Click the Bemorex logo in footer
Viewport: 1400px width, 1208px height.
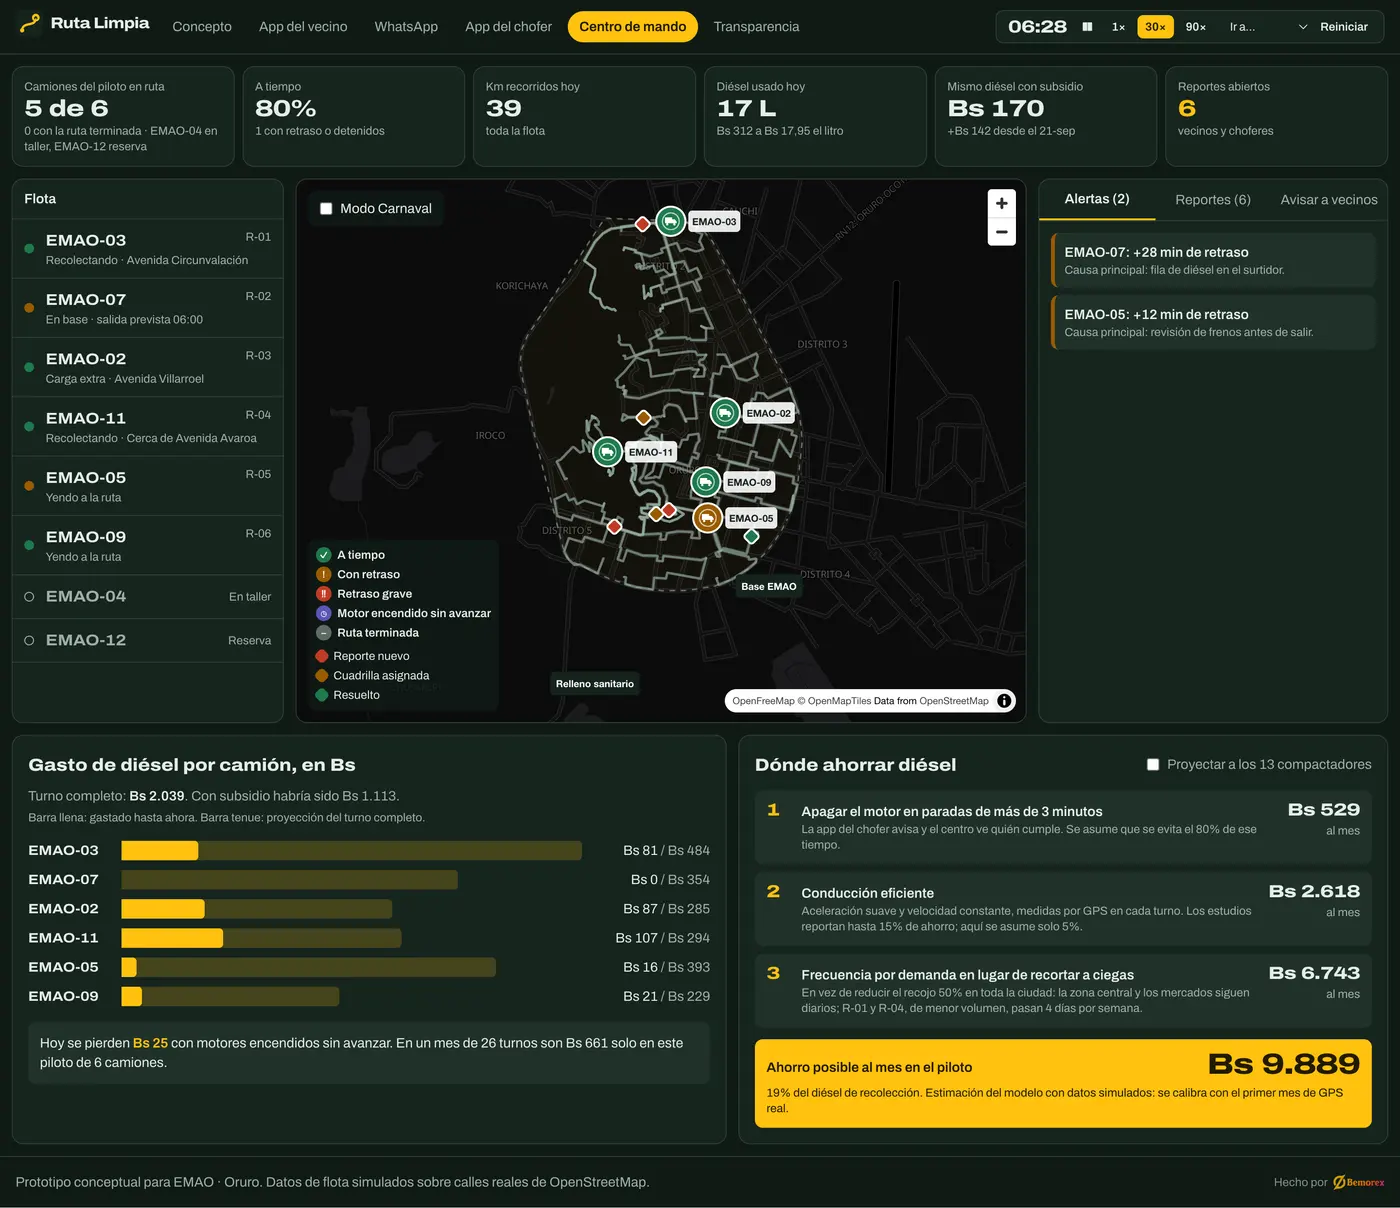[1359, 1182]
